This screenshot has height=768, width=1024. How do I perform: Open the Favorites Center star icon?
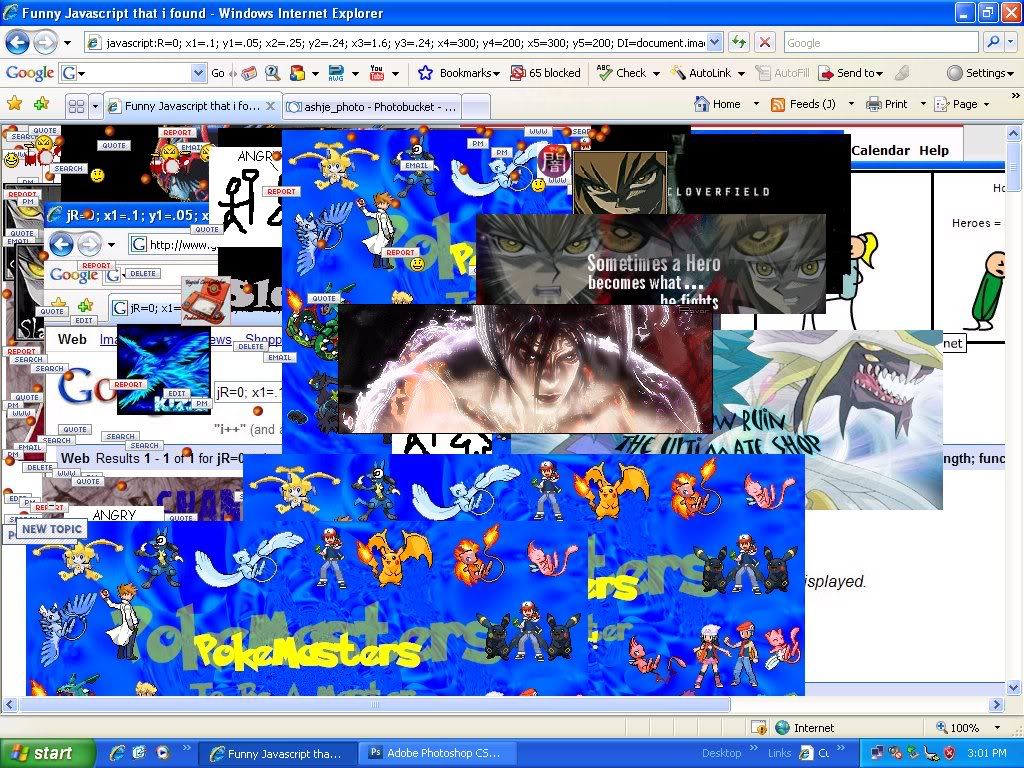click(14, 104)
